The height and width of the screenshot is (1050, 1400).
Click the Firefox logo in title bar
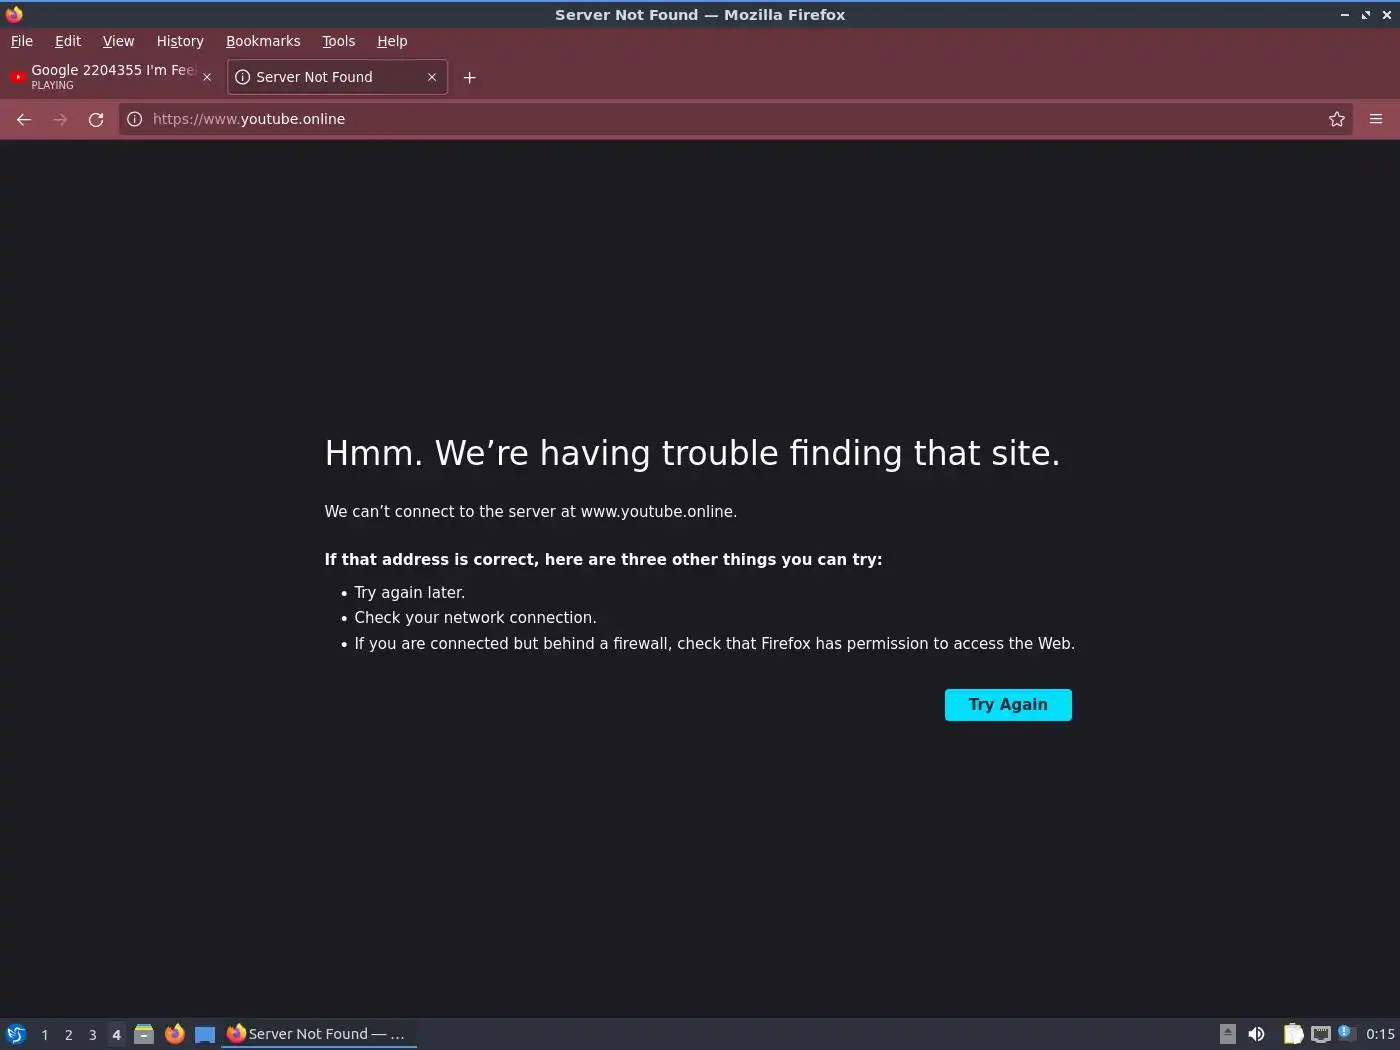coord(14,14)
